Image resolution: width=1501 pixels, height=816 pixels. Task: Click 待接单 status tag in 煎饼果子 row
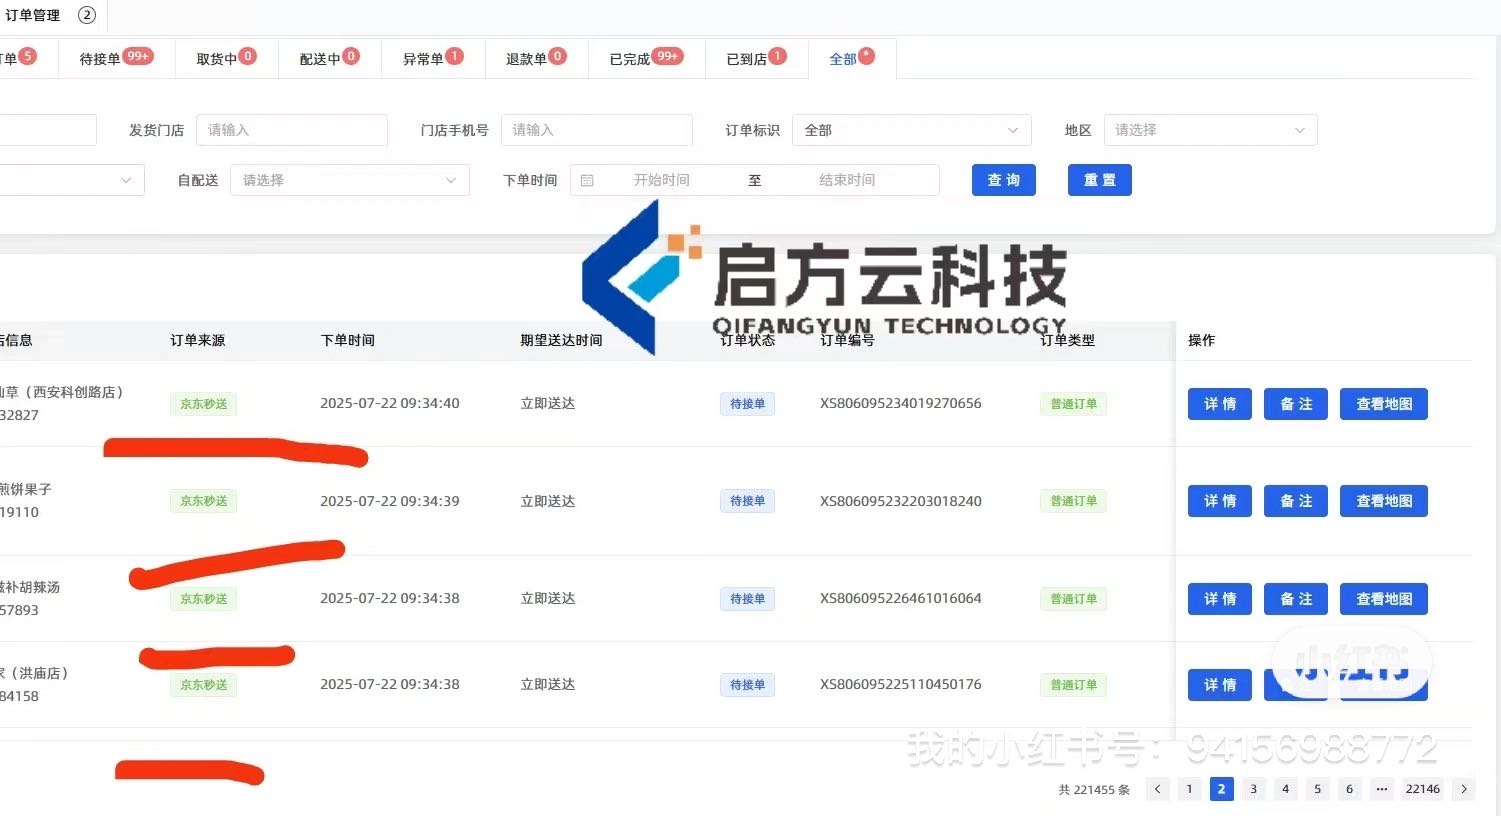point(747,501)
